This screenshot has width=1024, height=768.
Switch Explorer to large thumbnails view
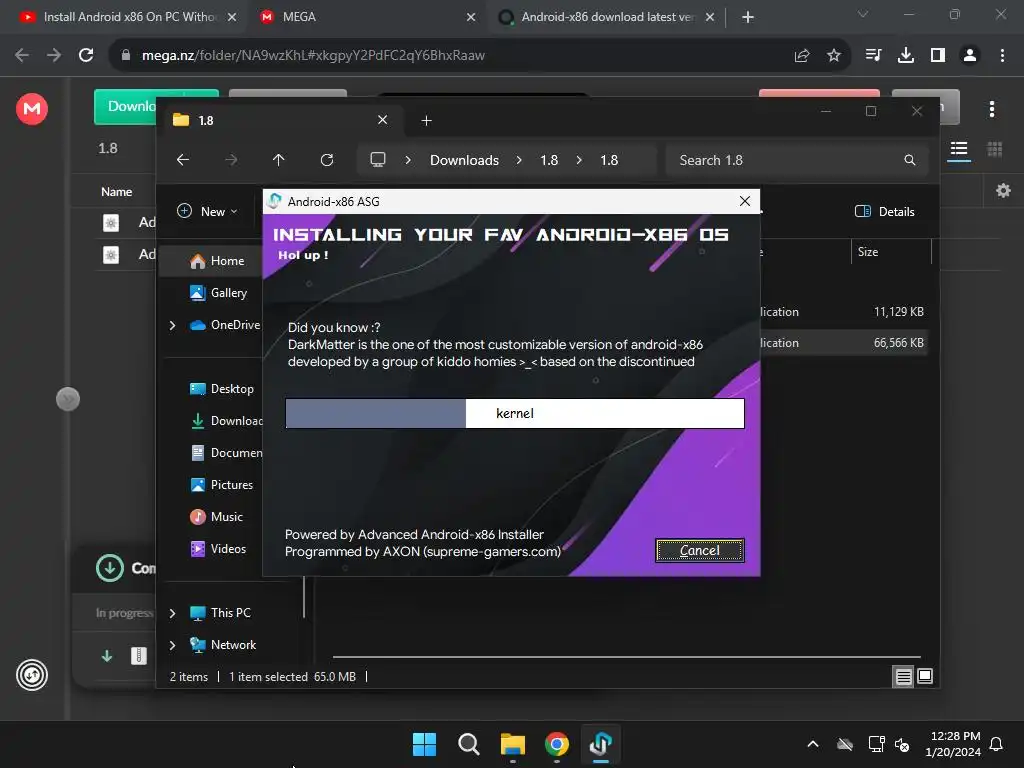coord(925,676)
